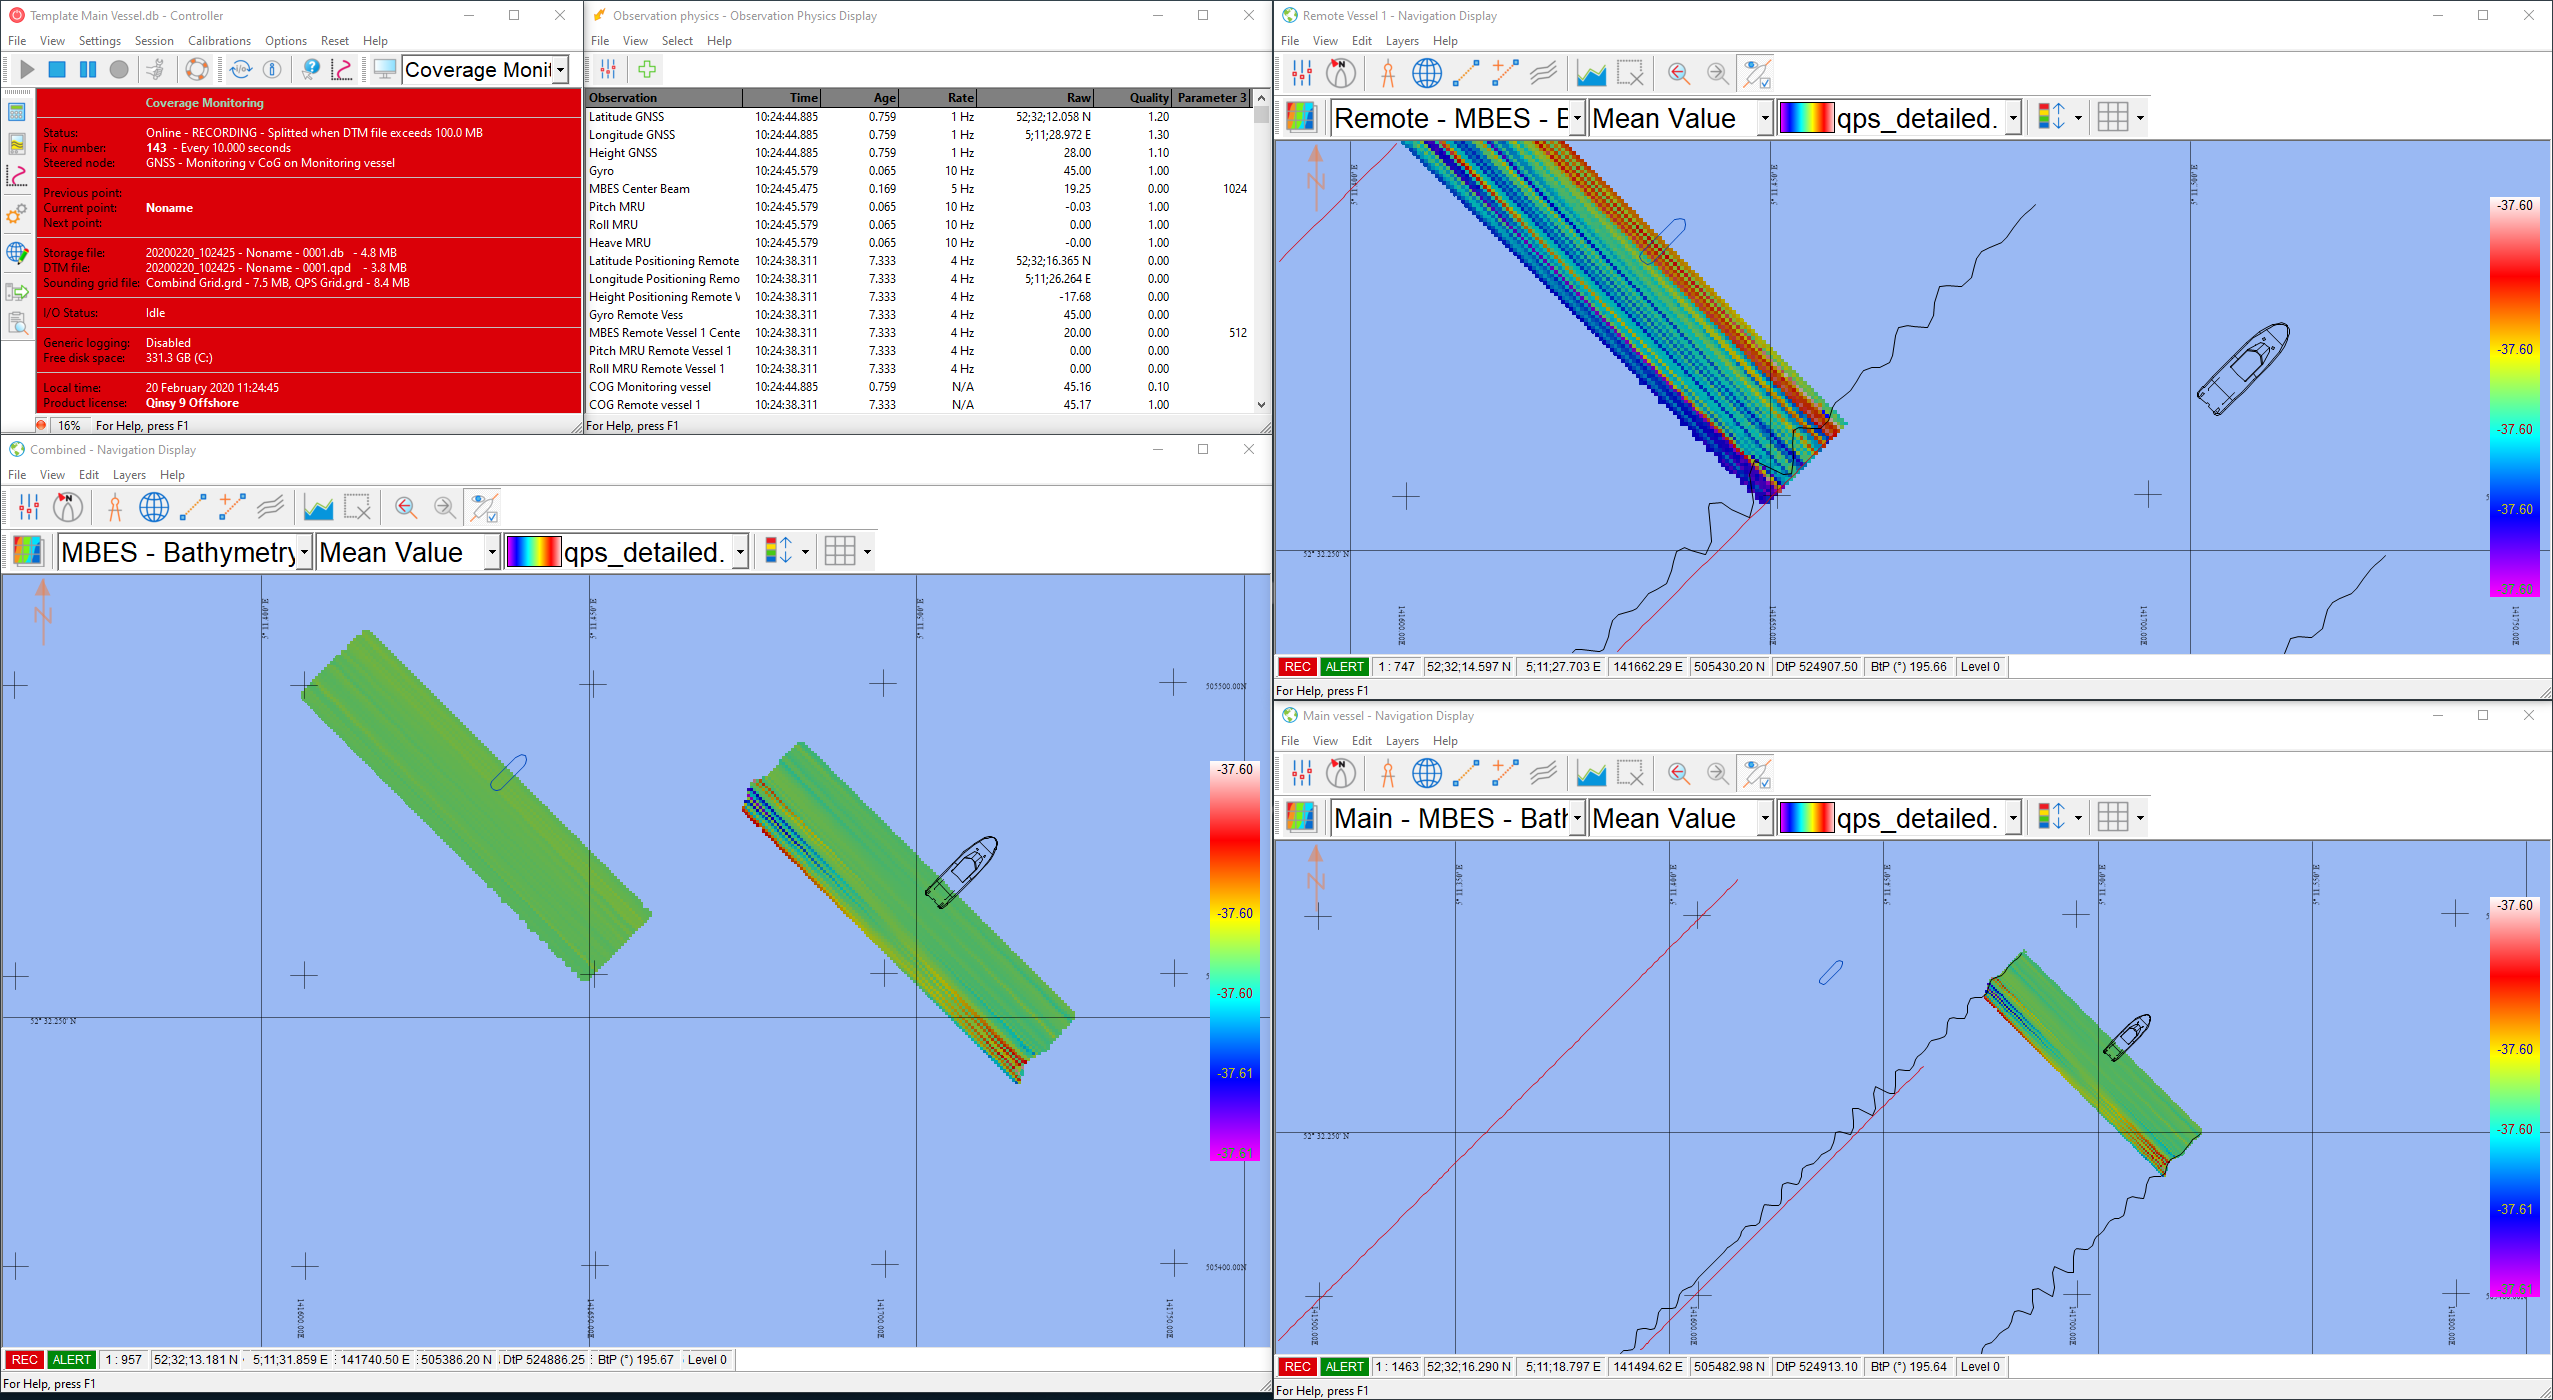This screenshot has width=2553, height=1400.
Task: Click profile chart icon in Combined display toolbar
Action: click(x=318, y=507)
